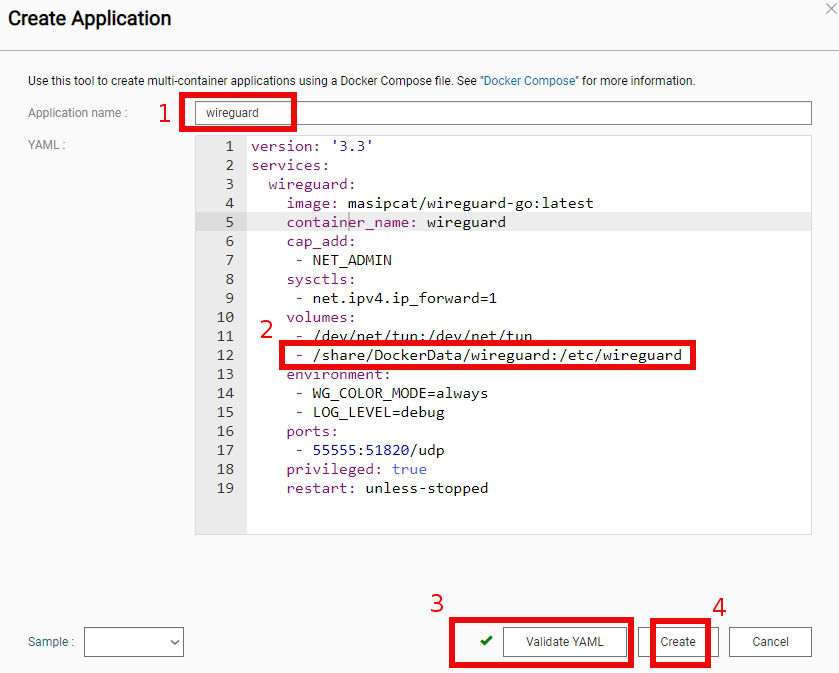Click the green validation checkmark icon
839x673 pixels.
[486, 641]
